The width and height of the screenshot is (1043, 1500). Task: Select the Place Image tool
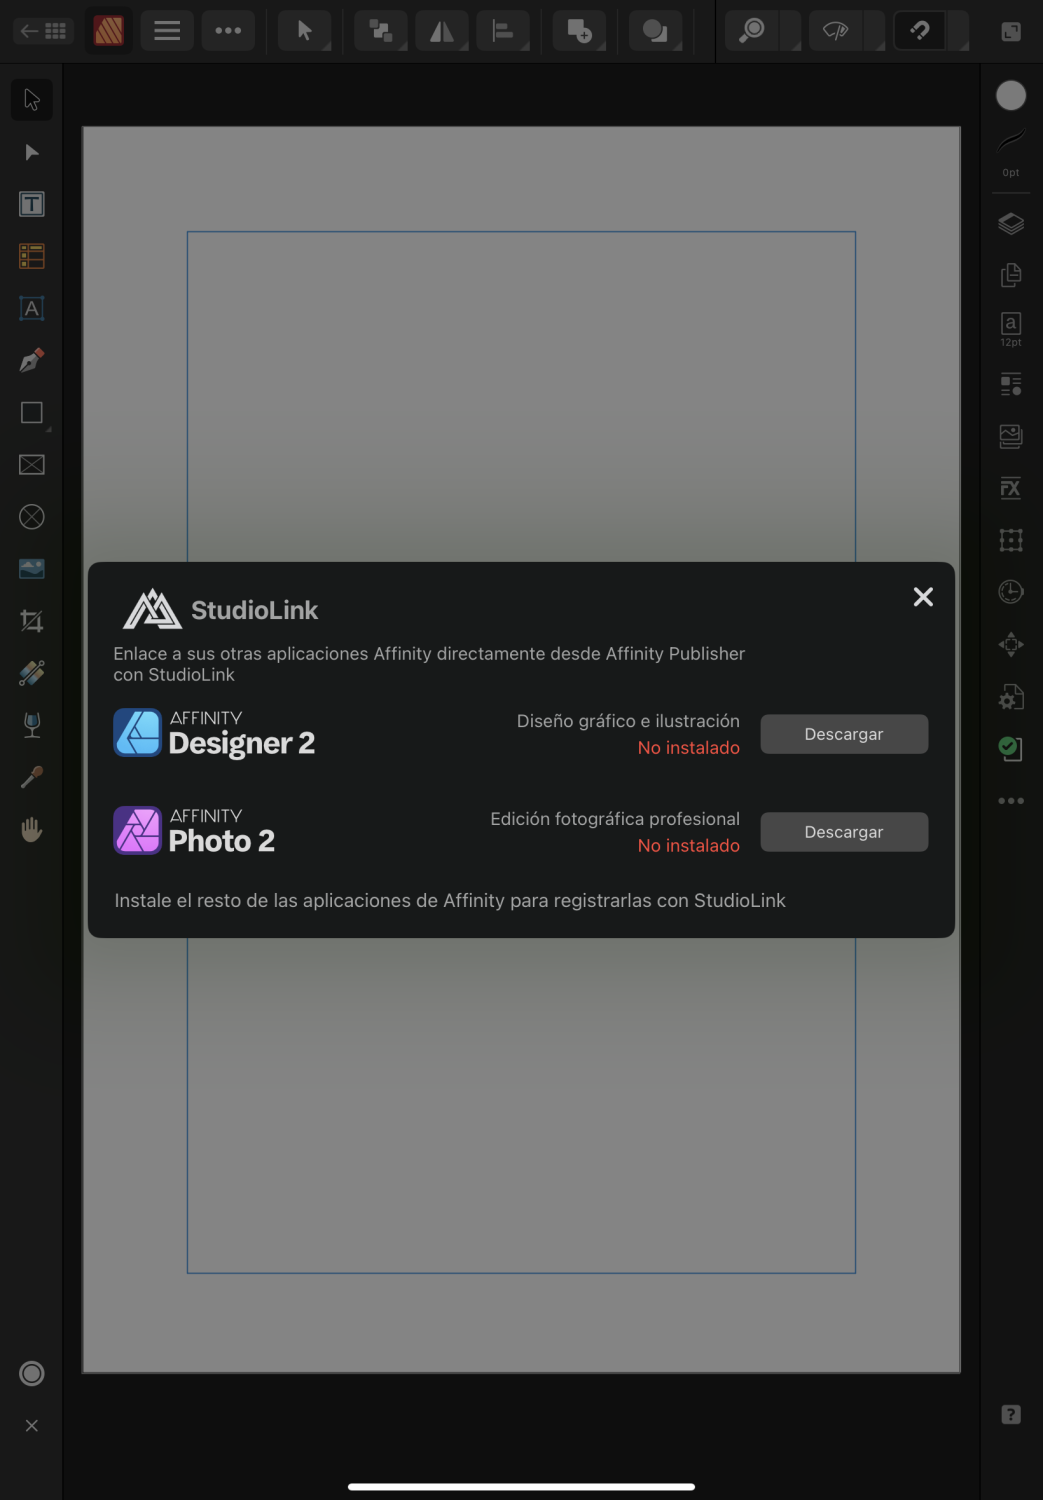[32, 569]
